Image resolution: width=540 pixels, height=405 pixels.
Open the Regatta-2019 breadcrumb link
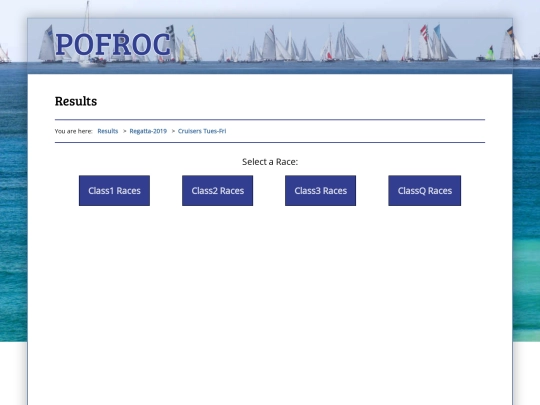point(148,131)
